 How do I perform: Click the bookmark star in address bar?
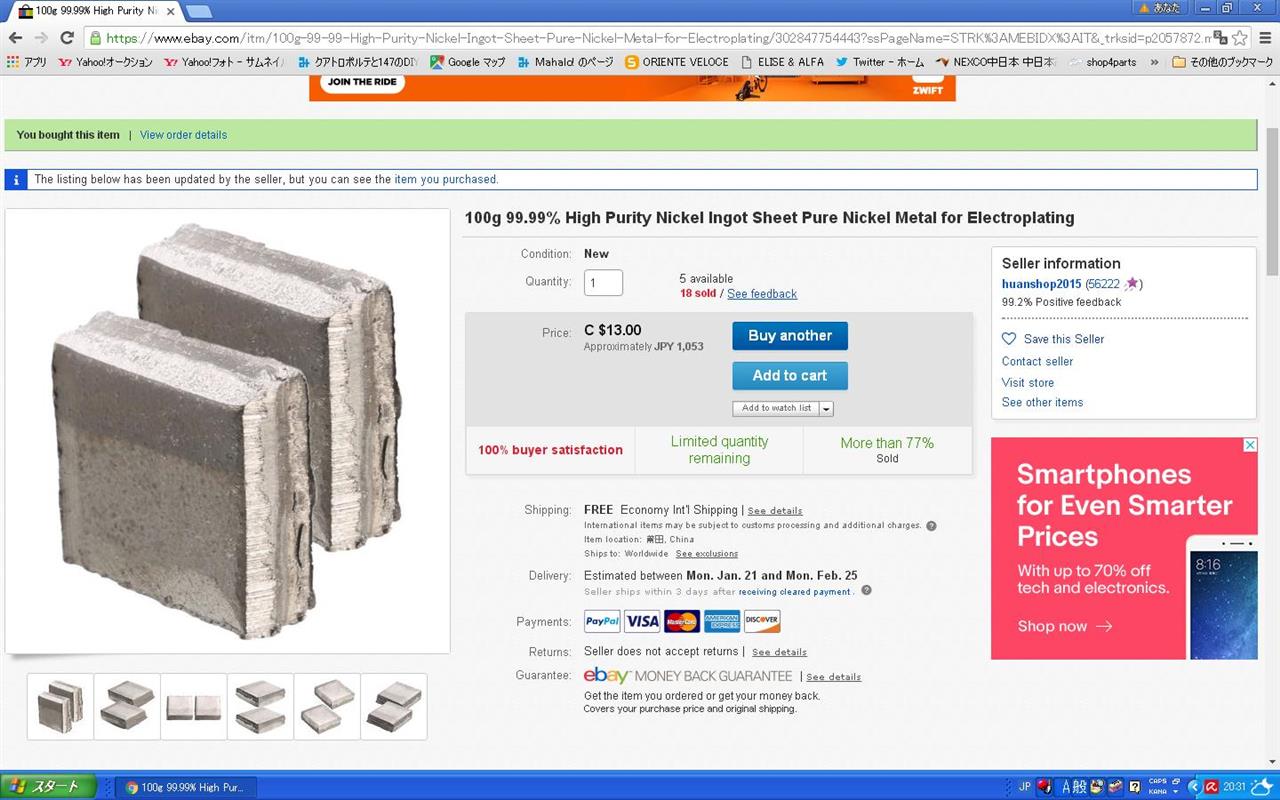pyautogui.click(x=1240, y=38)
